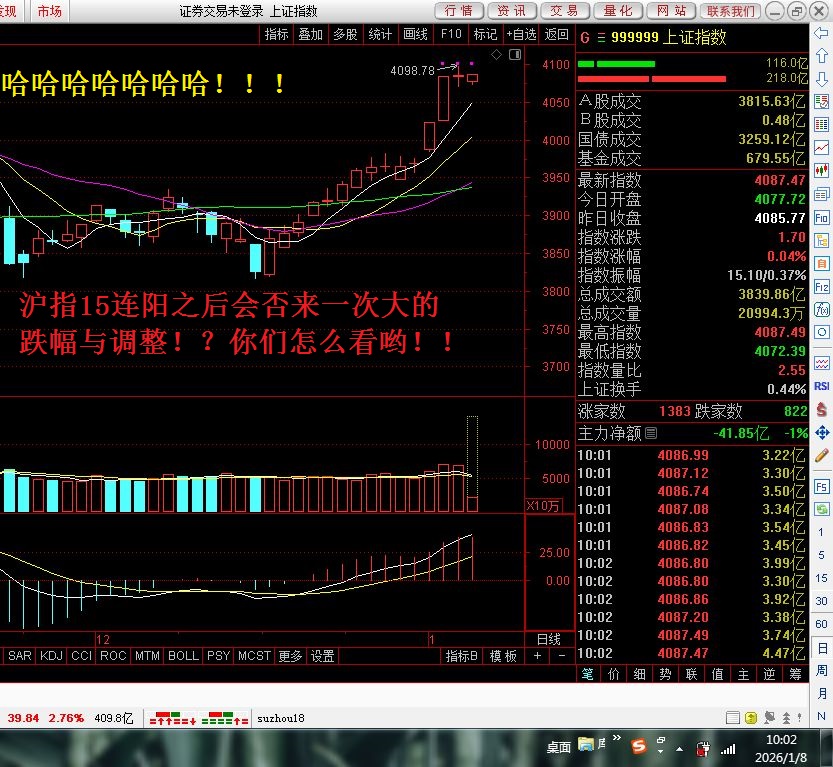Select the KDJ indicator tab

(52, 657)
